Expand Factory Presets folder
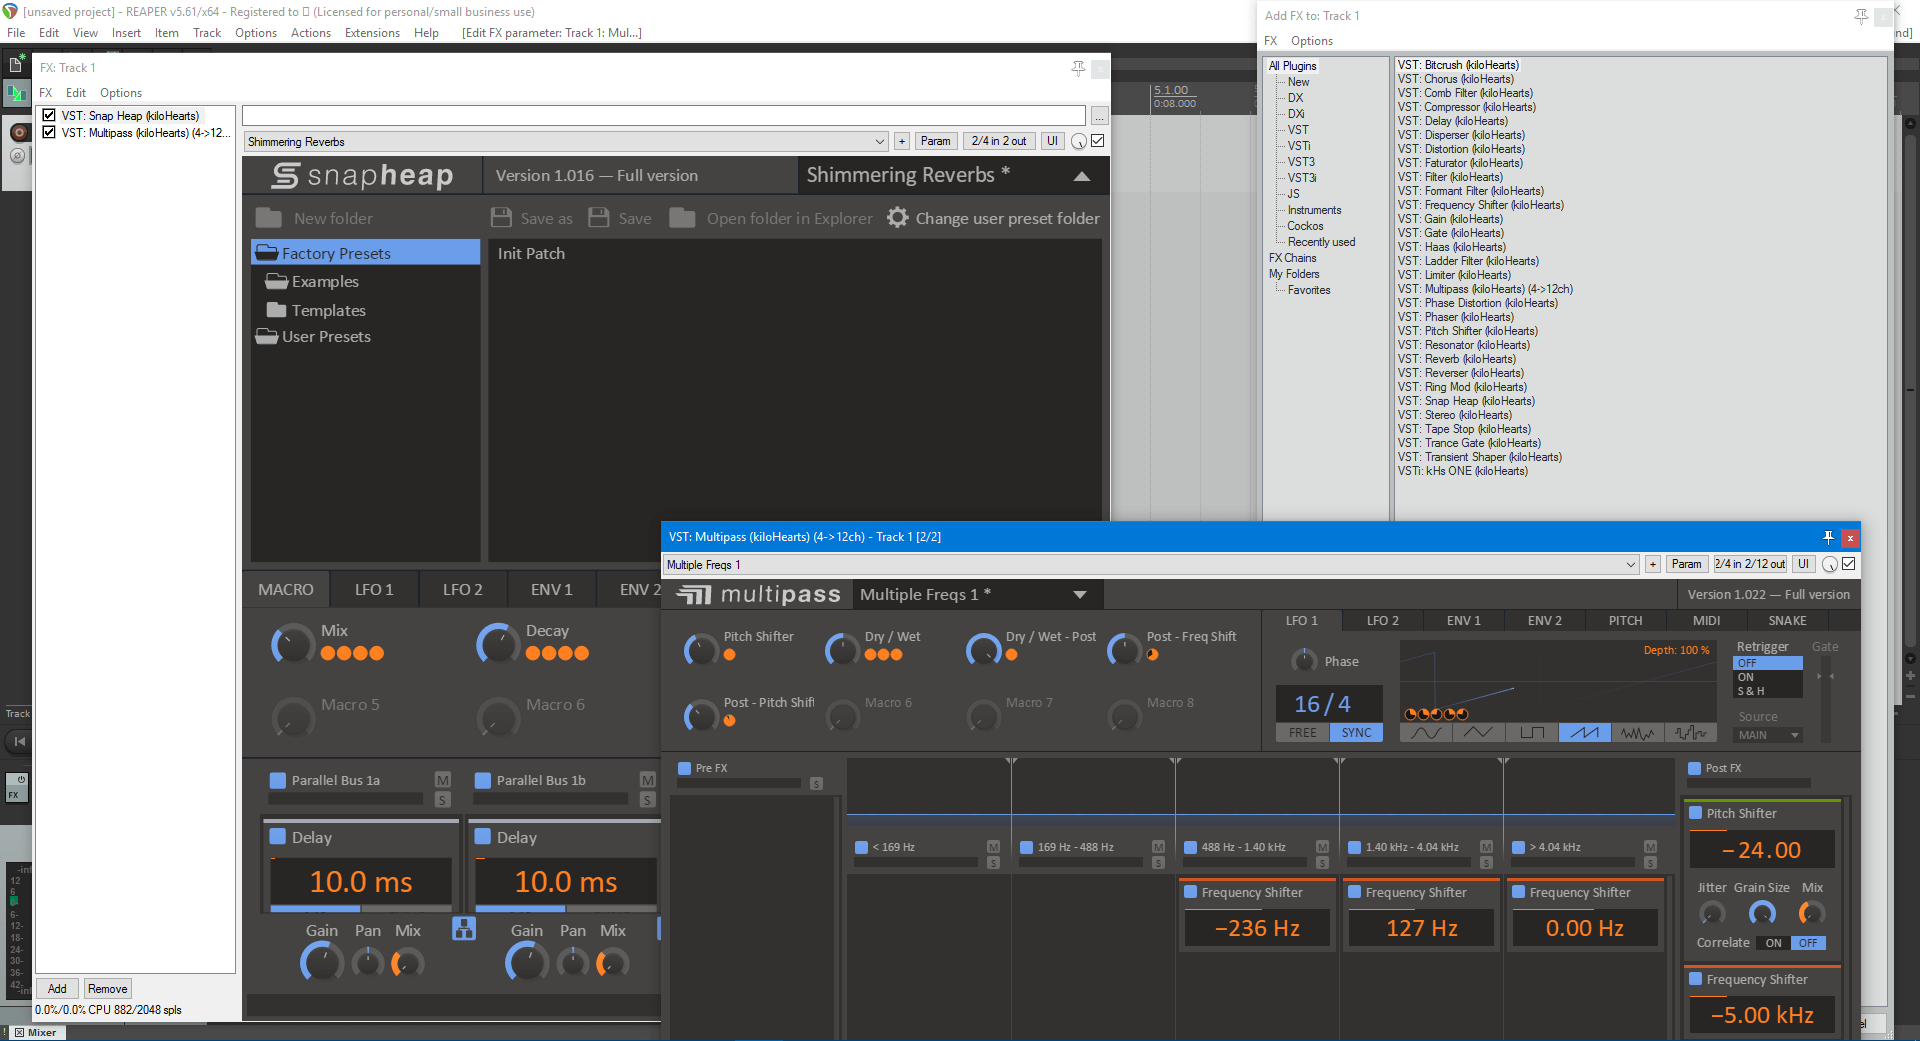Screen dimensions: 1920x1041 pyautogui.click(x=267, y=253)
